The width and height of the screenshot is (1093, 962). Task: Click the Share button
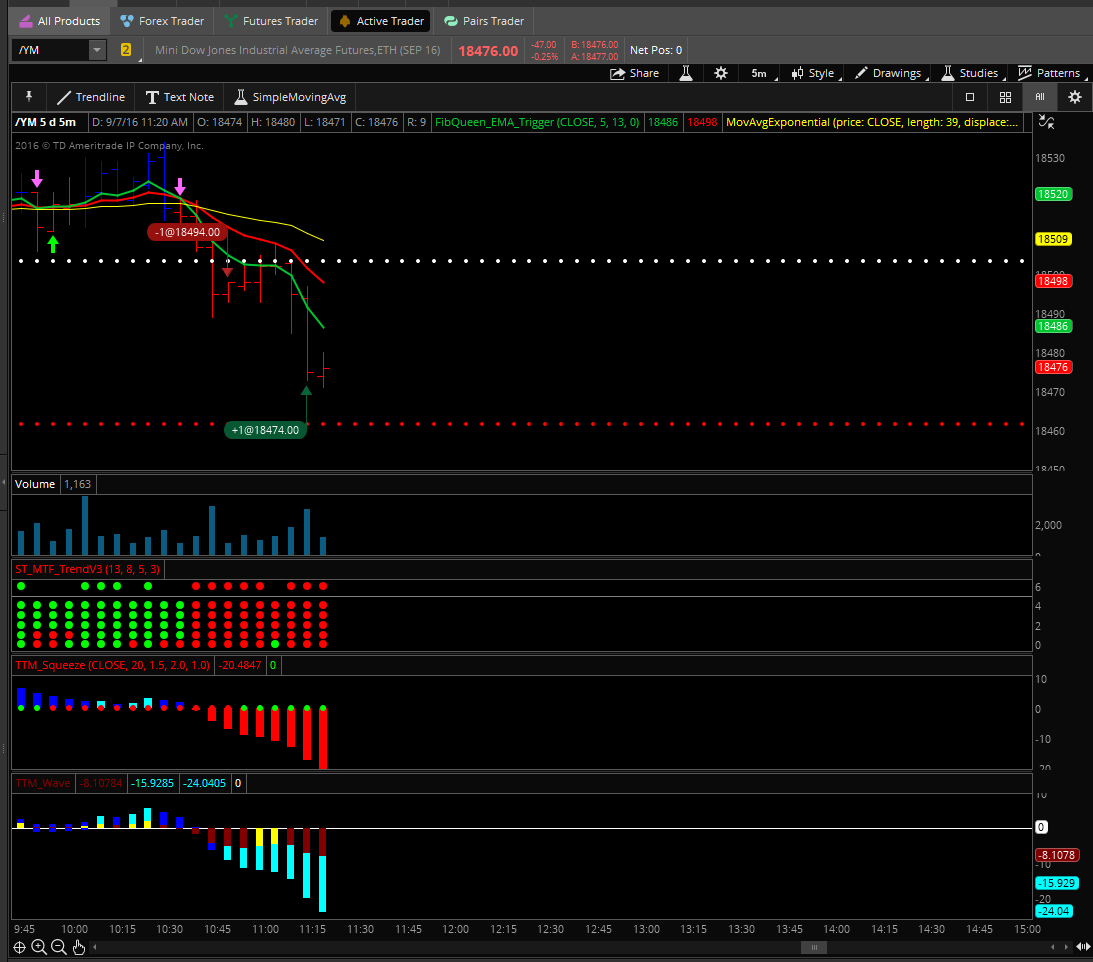click(x=634, y=73)
